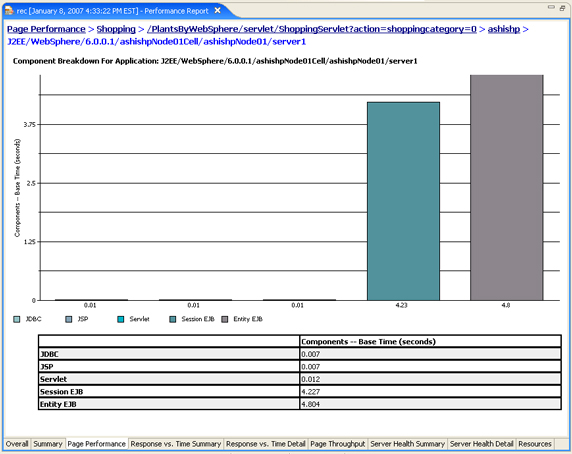Click the report icon in the editor tab
The image size is (572, 454).
[x=9, y=11]
